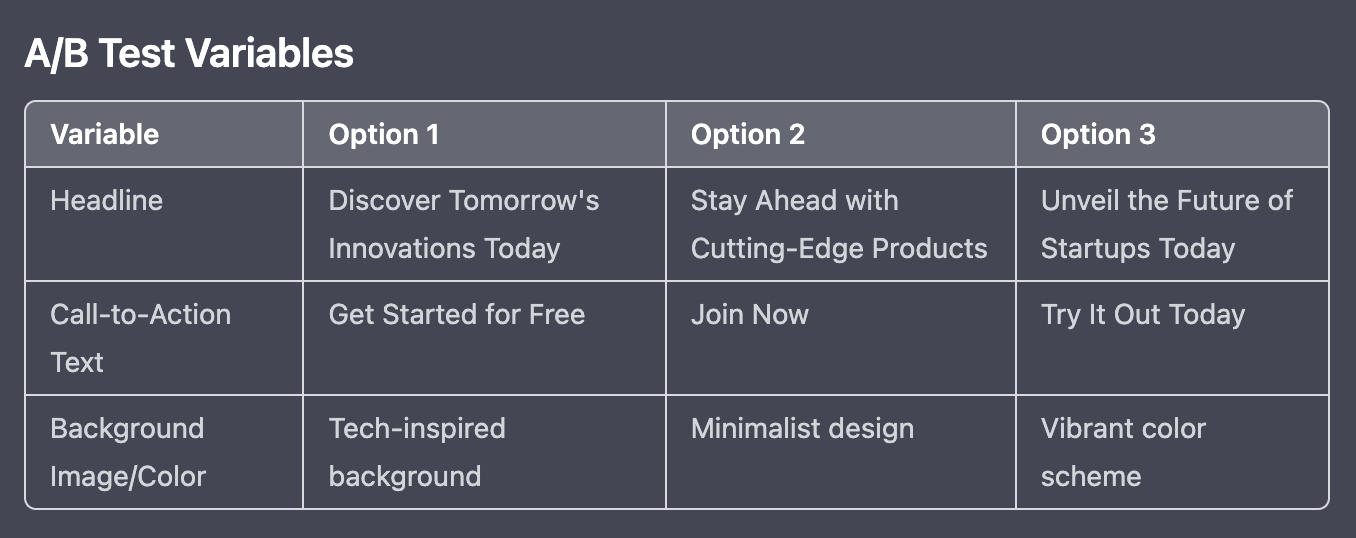Viewport: 1356px width, 538px height.
Task: Click the Try It Out Today cell
Action: [1172, 338]
